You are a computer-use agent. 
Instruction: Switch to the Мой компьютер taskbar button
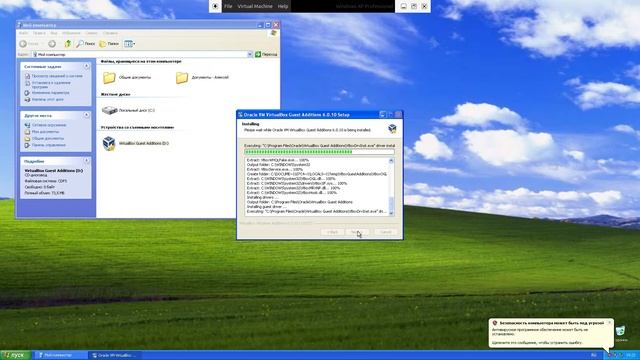(x=60, y=355)
